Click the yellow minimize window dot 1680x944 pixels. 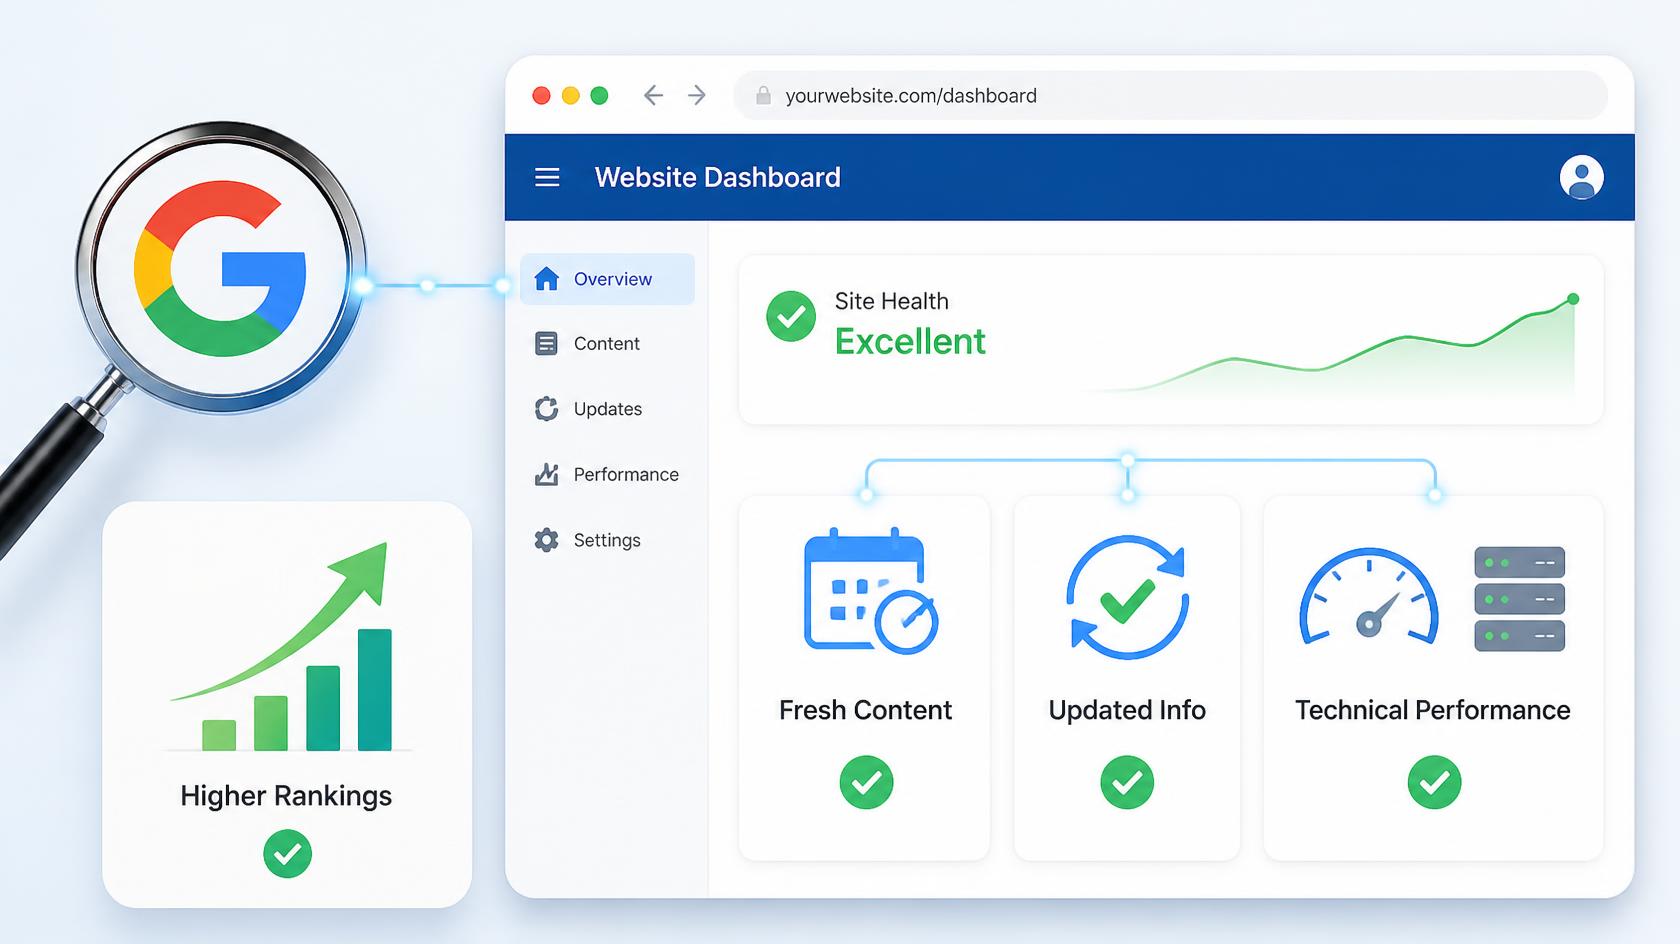pyautogui.click(x=570, y=95)
